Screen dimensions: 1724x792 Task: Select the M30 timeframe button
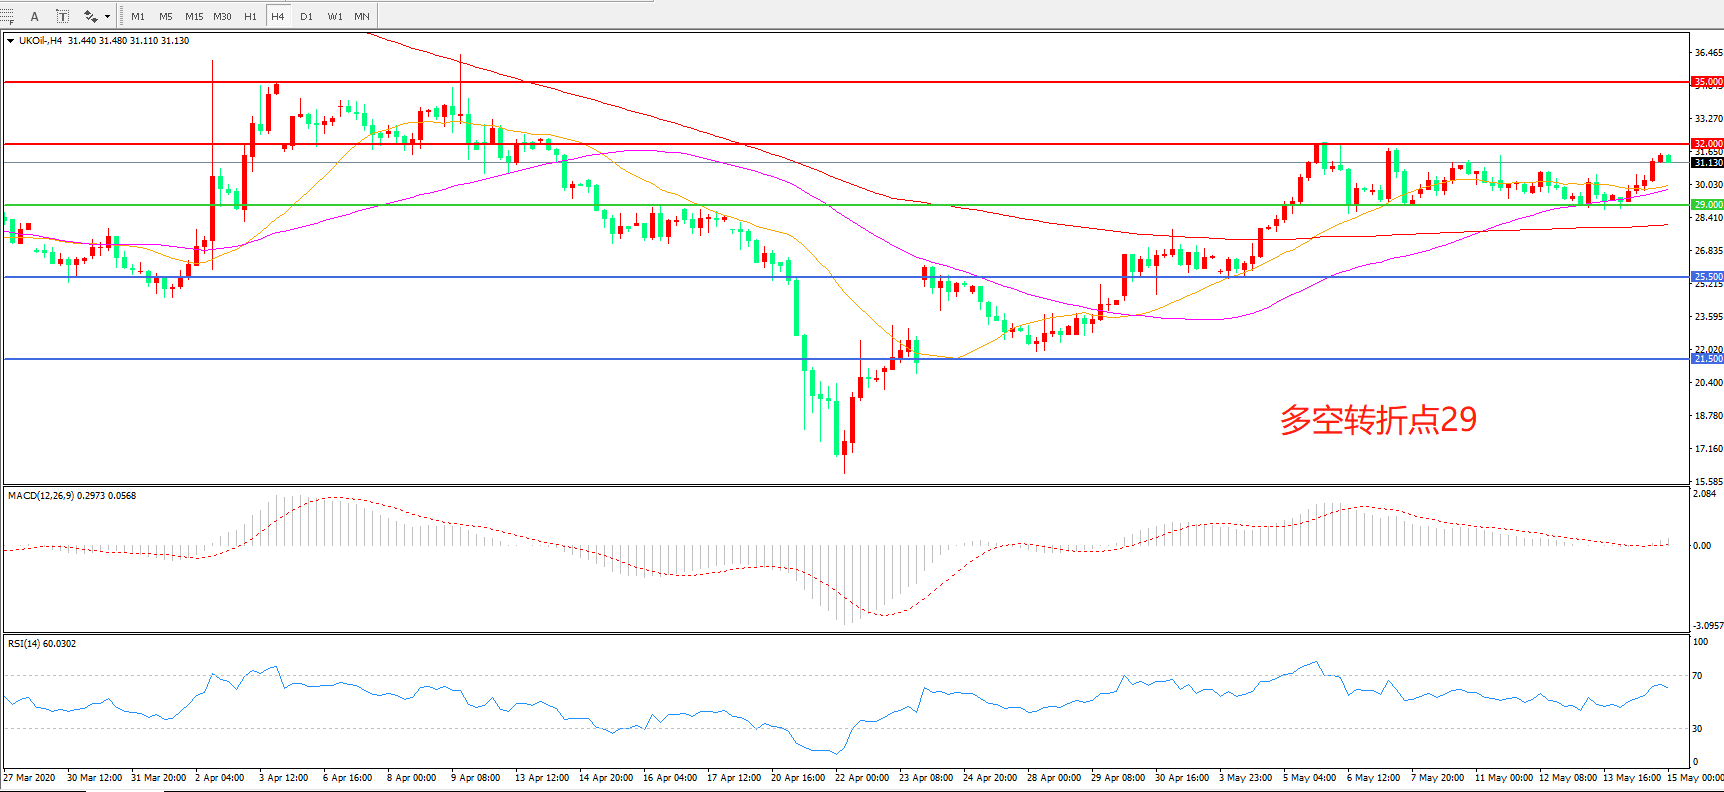[x=222, y=16]
